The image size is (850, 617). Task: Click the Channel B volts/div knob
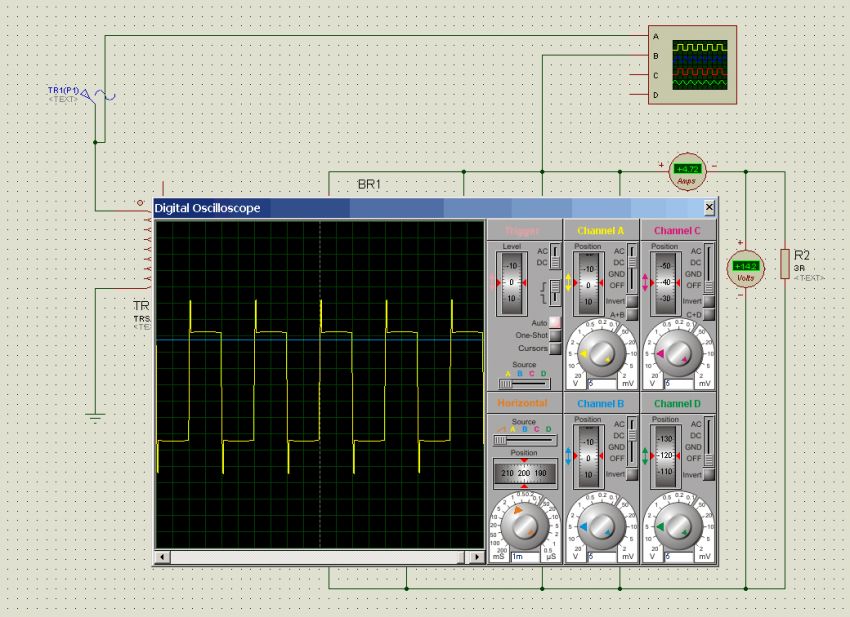coord(601,524)
